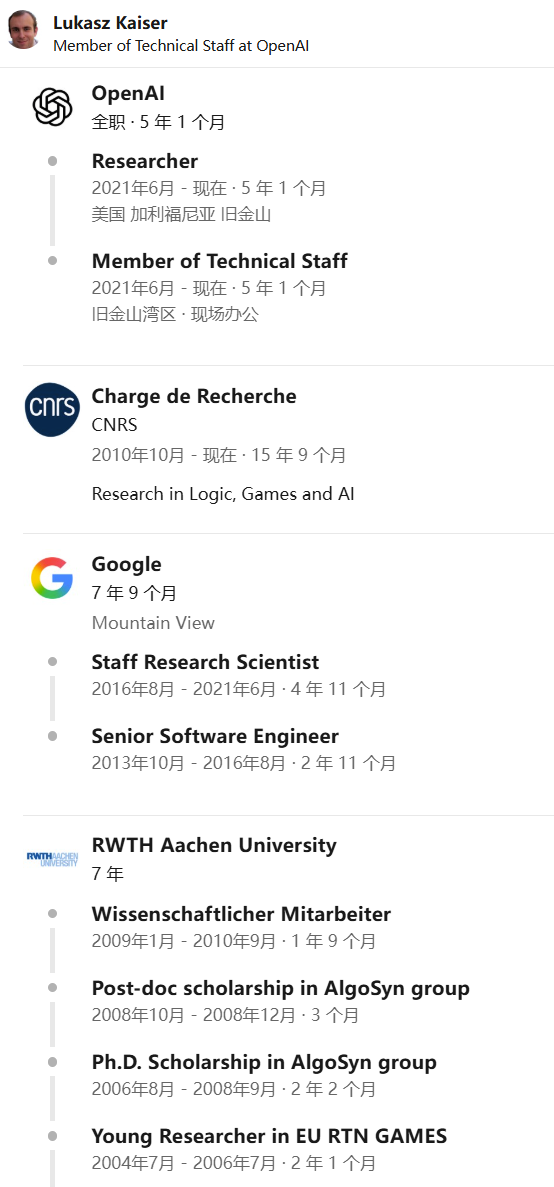
Task: Click the Member of Technical Staff role title
Action: coord(219,261)
